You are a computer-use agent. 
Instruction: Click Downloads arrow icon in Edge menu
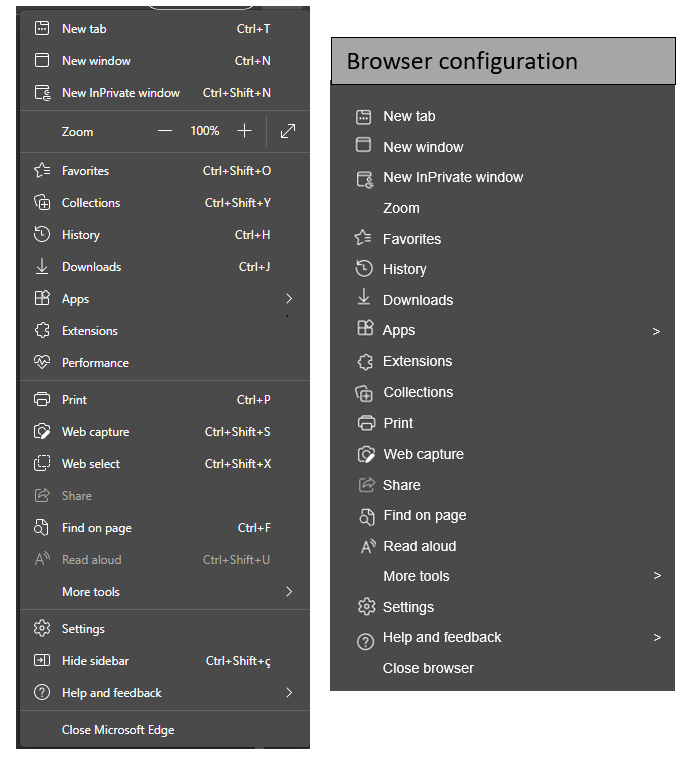pos(42,266)
